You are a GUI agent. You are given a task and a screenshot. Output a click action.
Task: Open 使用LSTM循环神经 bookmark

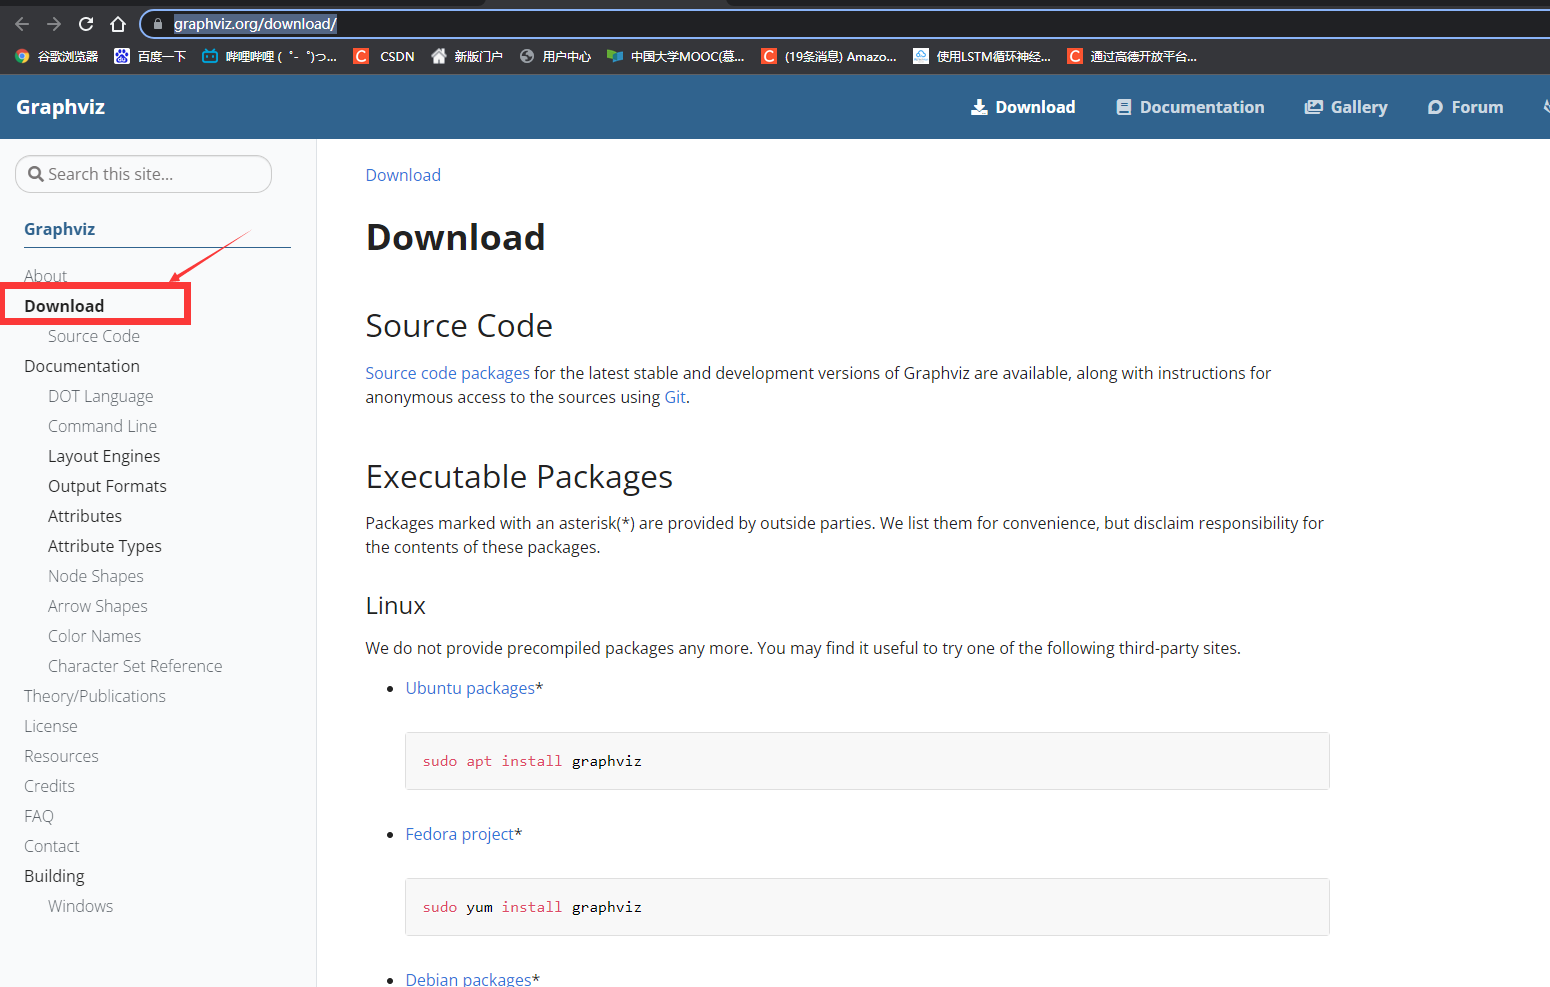[982, 56]
